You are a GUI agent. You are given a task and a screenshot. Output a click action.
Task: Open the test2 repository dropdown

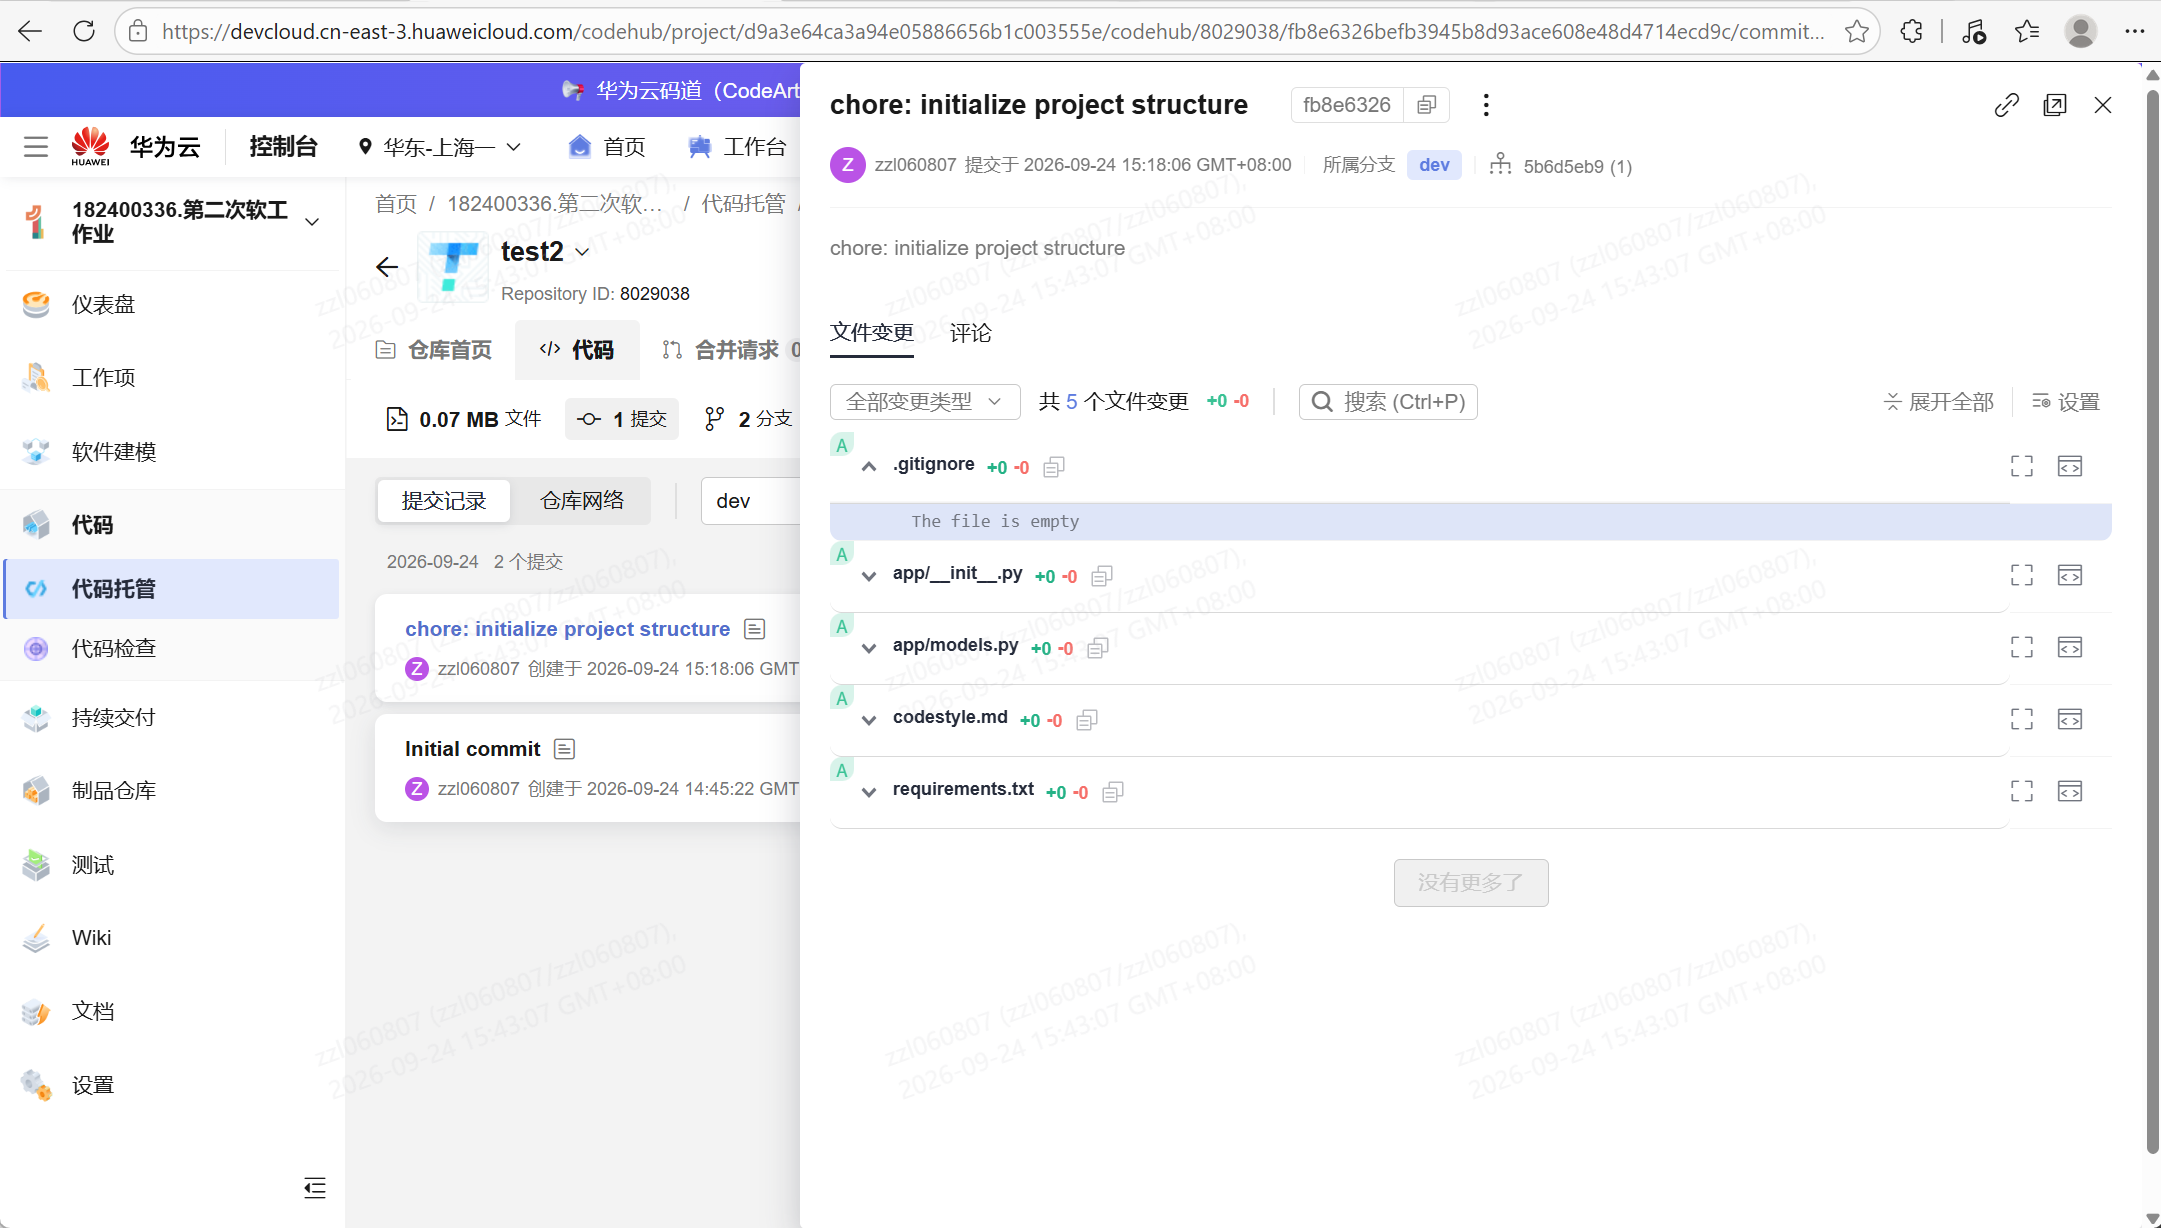(x=582, y=252)
